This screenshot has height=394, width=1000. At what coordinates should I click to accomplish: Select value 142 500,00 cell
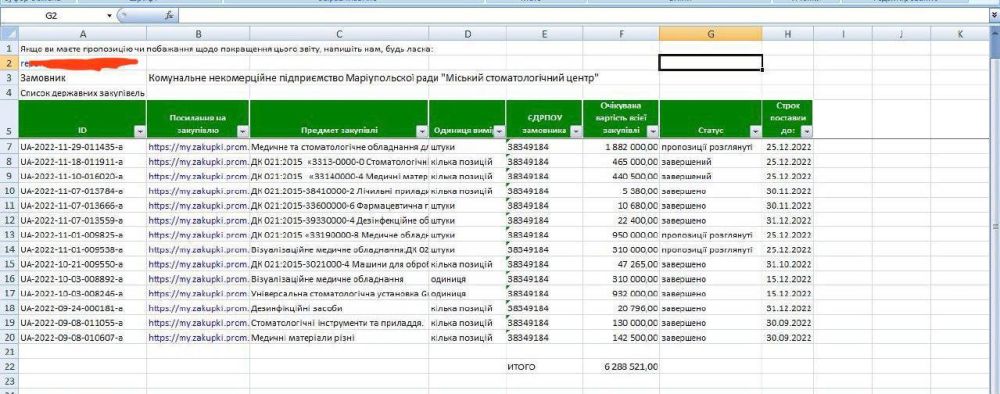tap(621, 338)
